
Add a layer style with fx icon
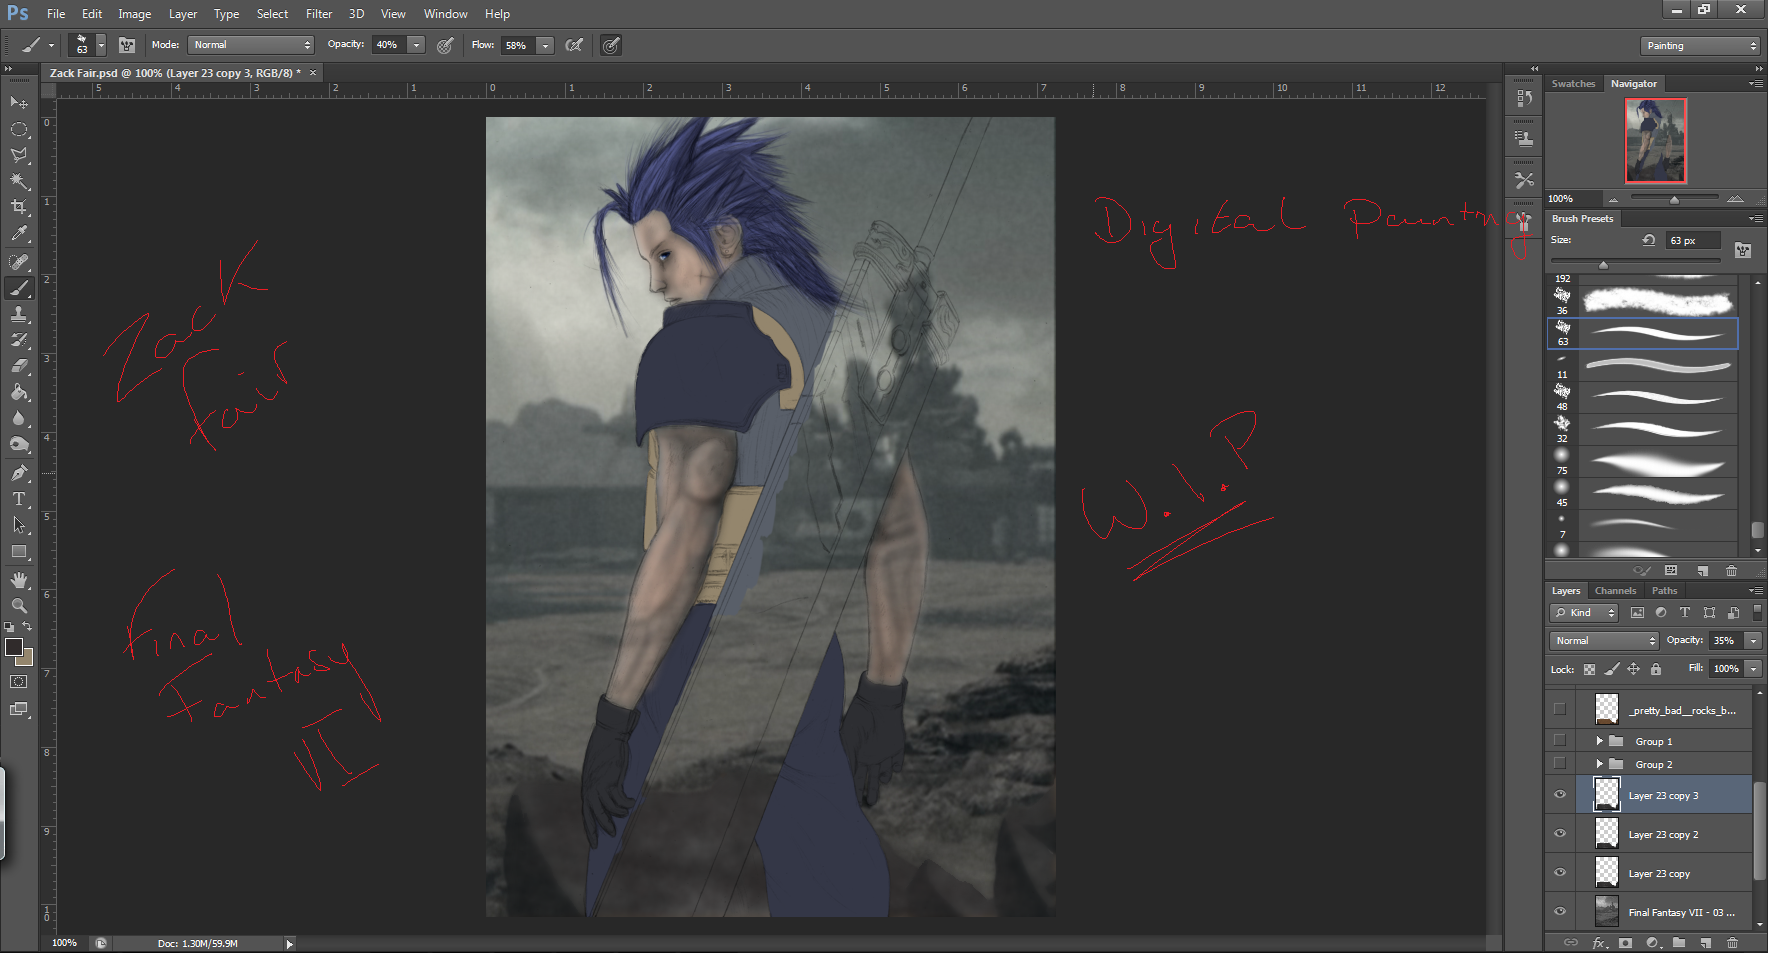tap(1600, 942)
